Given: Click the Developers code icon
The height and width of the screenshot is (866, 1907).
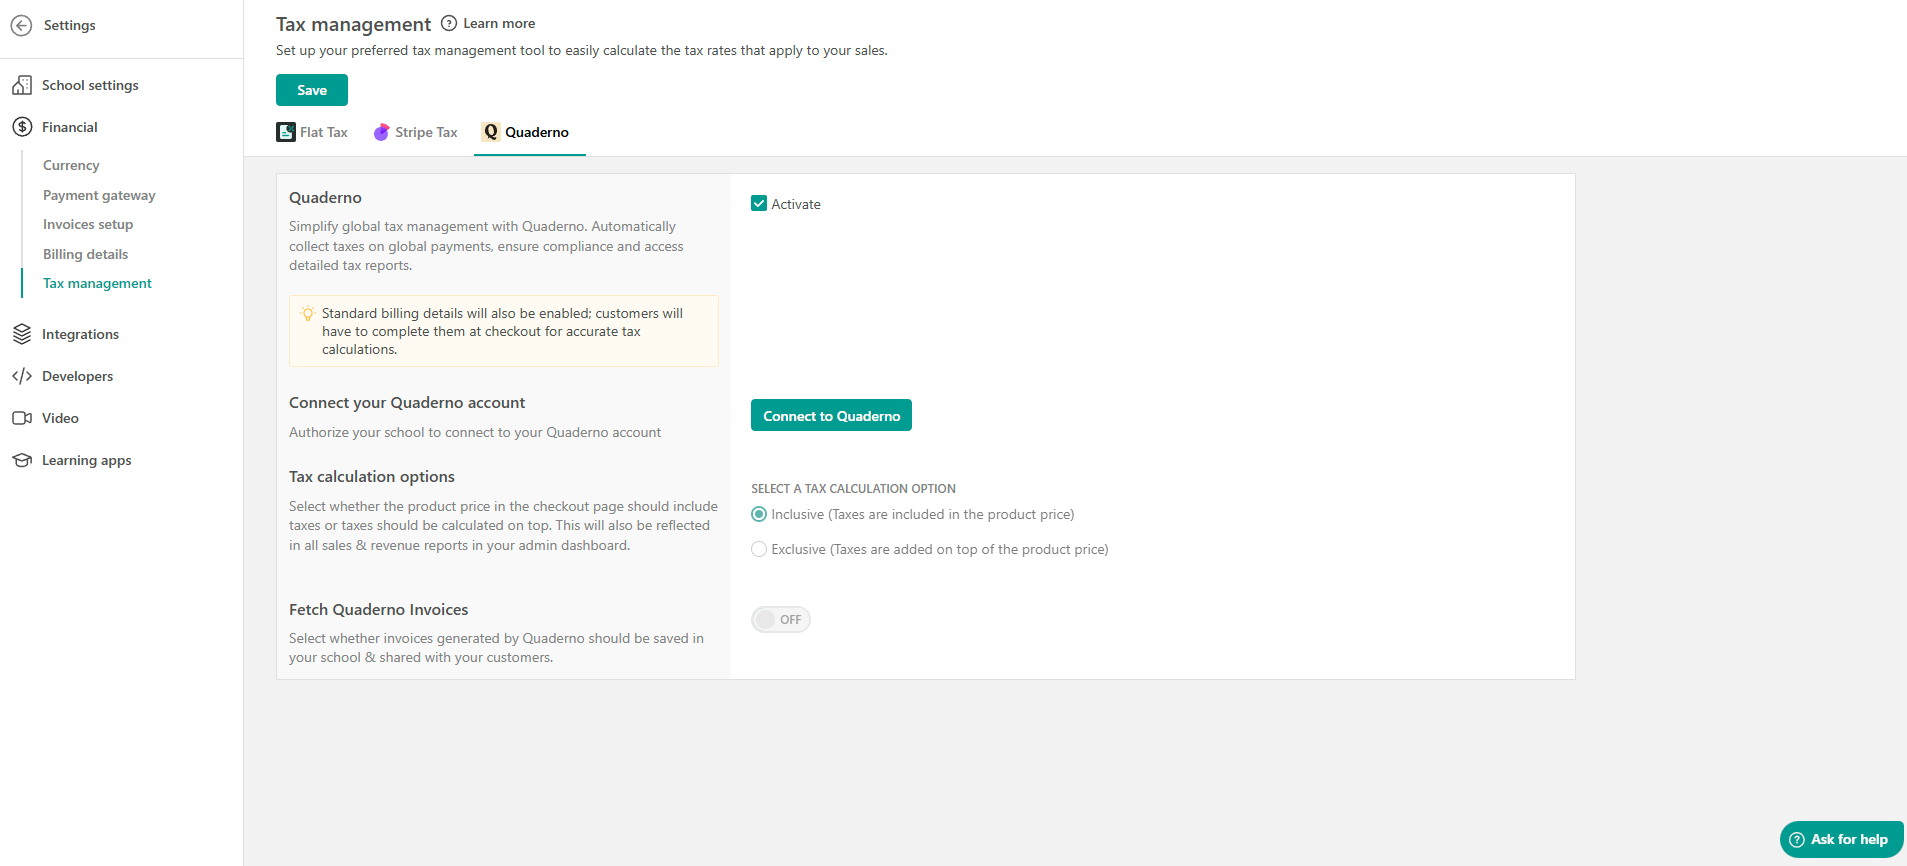Looking at the screenshot, I should 22,376.
